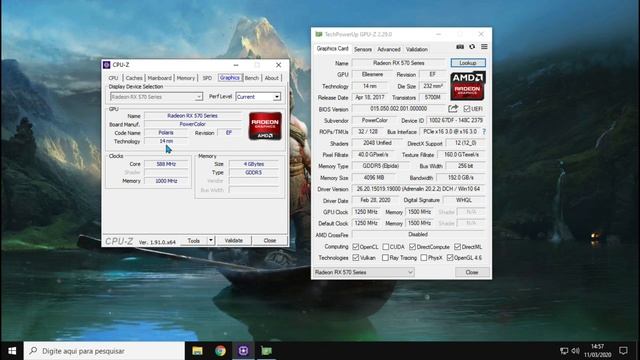640x360 pixels.
Task: Click the CPU-Z taskbar icon
Action: [x=244, y=351]
